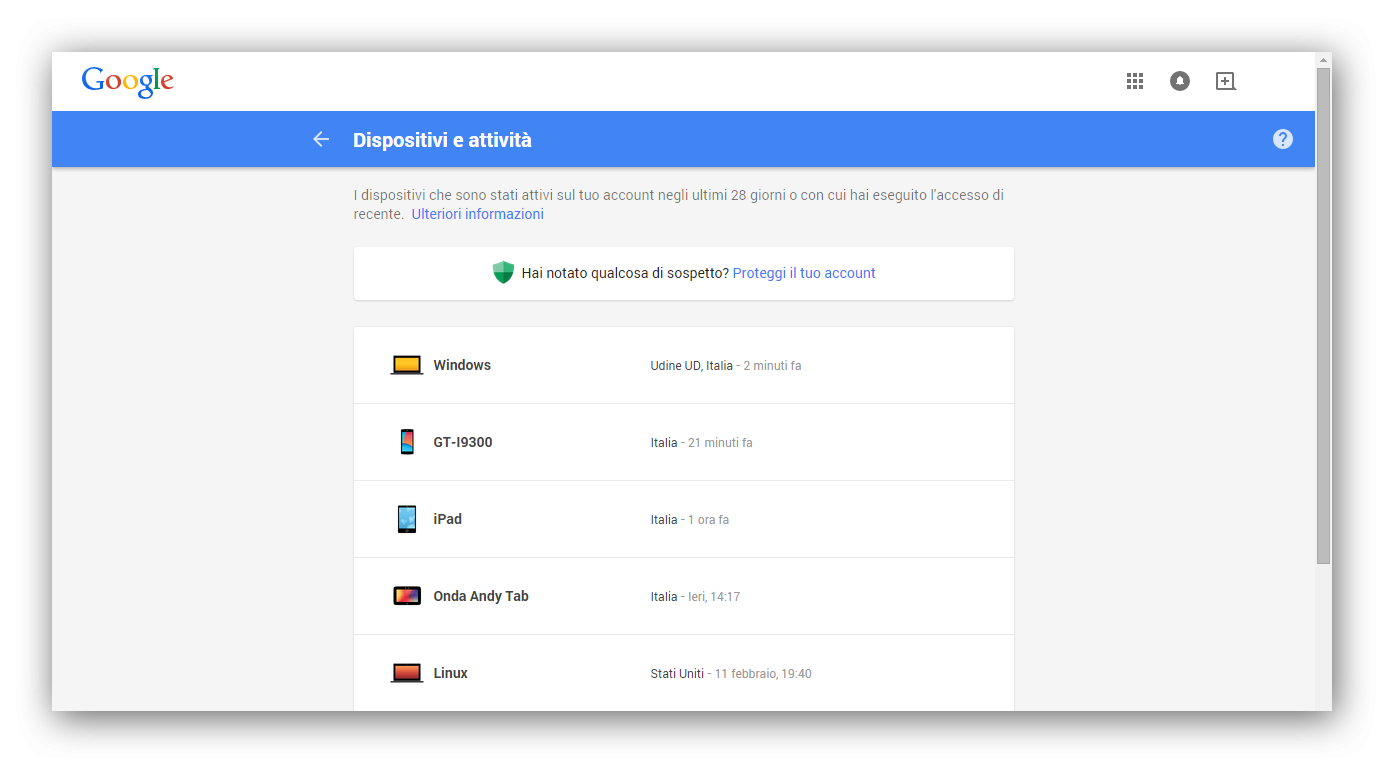
Task: Open Proteggi il tuo account link
Action: pyautogui.click(x=804, y=273)
